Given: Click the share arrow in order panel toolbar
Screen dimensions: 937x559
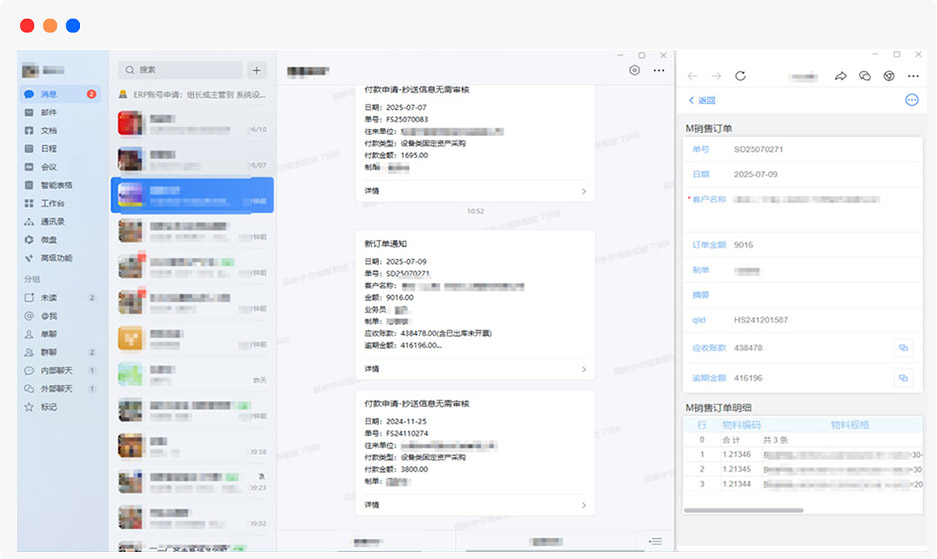Looking at the screenshot, I should 840,76.
